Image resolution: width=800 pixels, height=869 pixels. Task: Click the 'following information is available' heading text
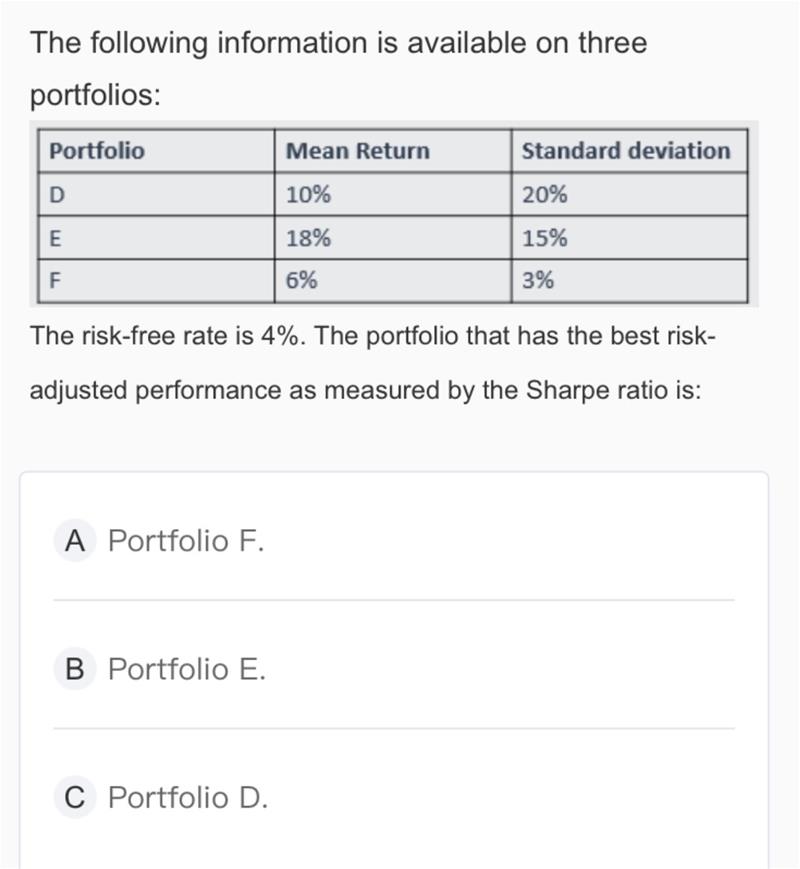coord(338,43)
